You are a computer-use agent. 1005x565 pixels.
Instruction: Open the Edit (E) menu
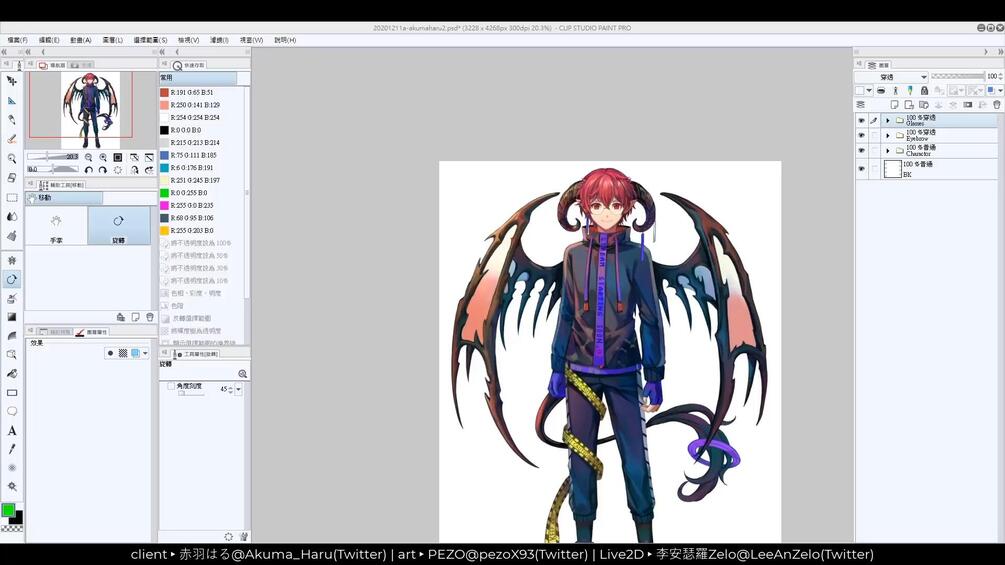[49, 40]
